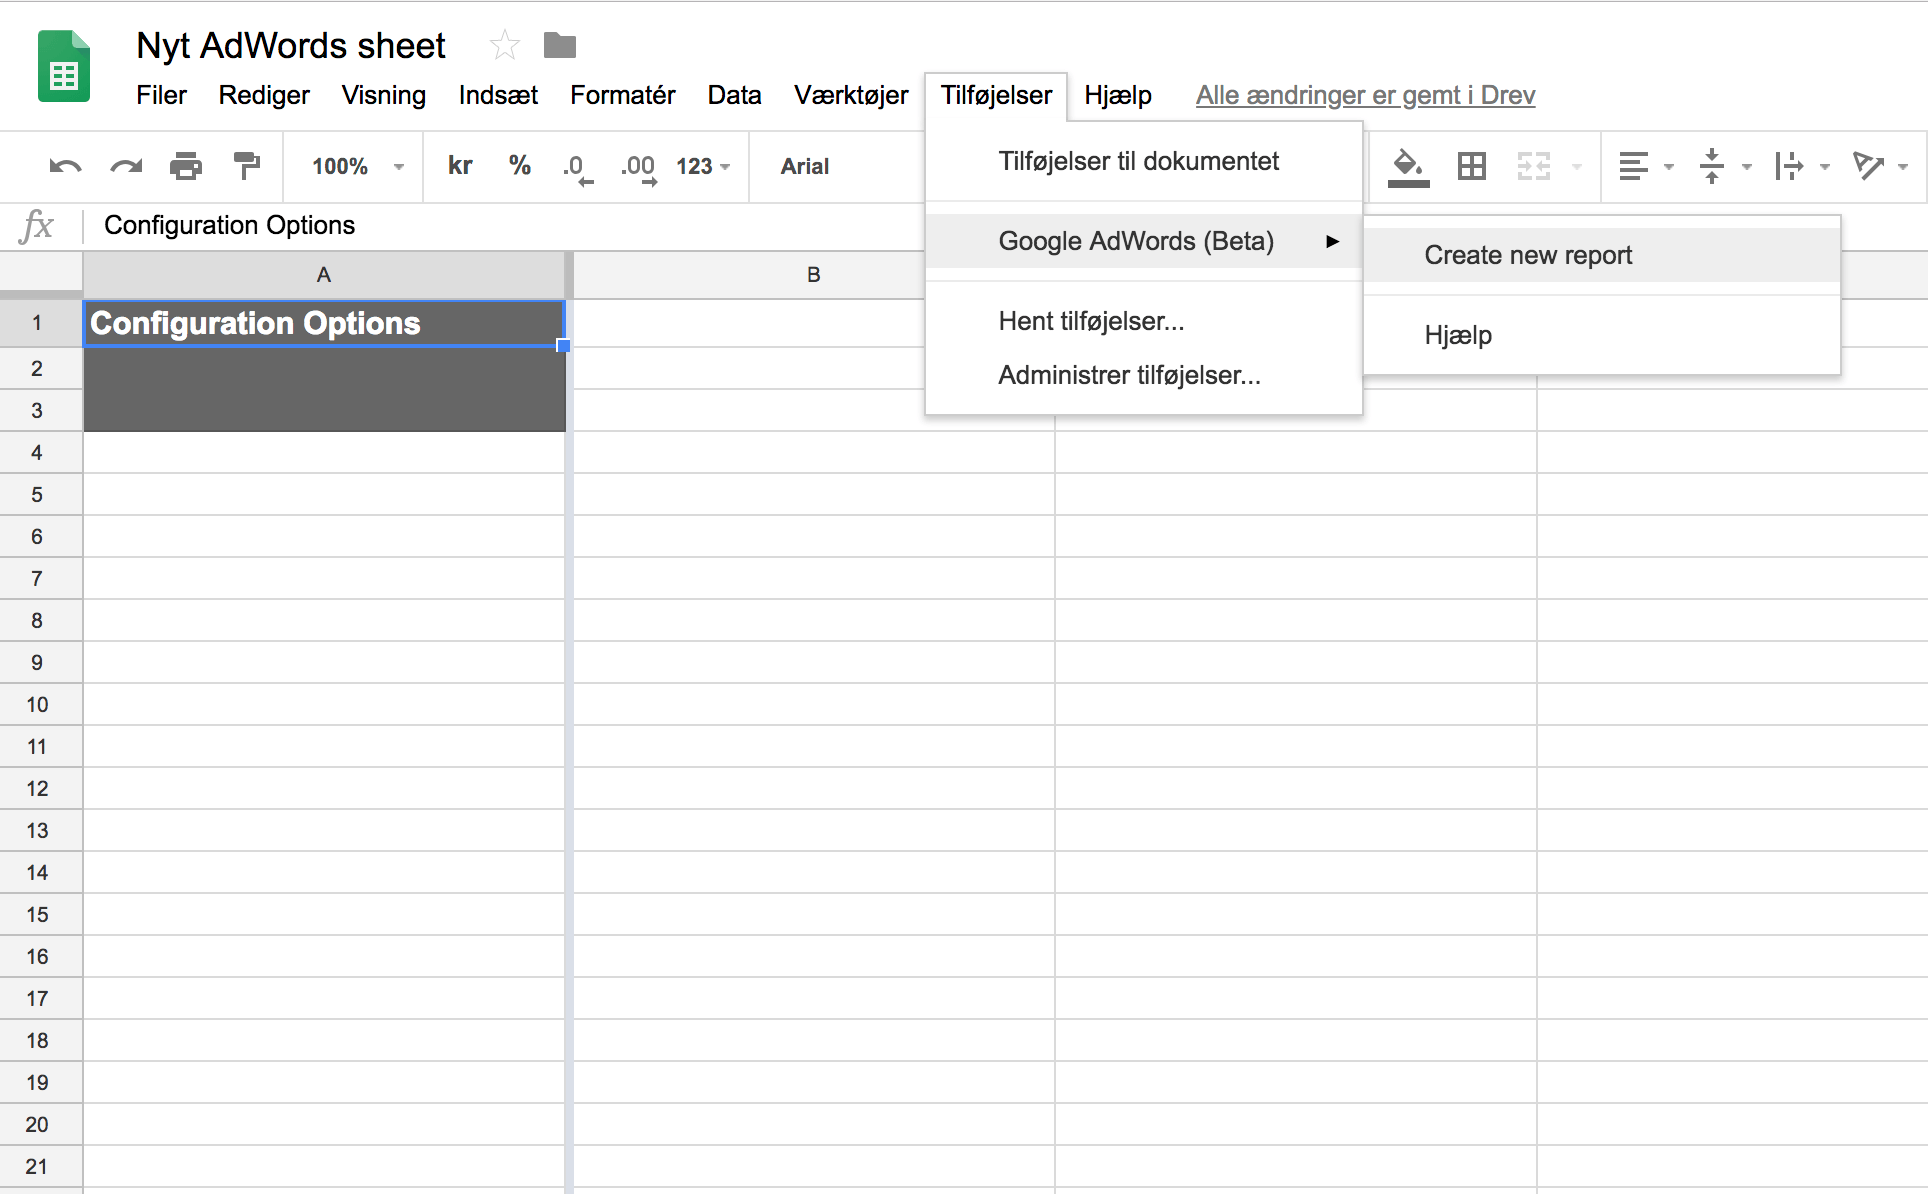This screenshot has width=1928, height=1194.
Task: Star the Nyt AdWords sheet document
Action: click(x=504, y=45)
